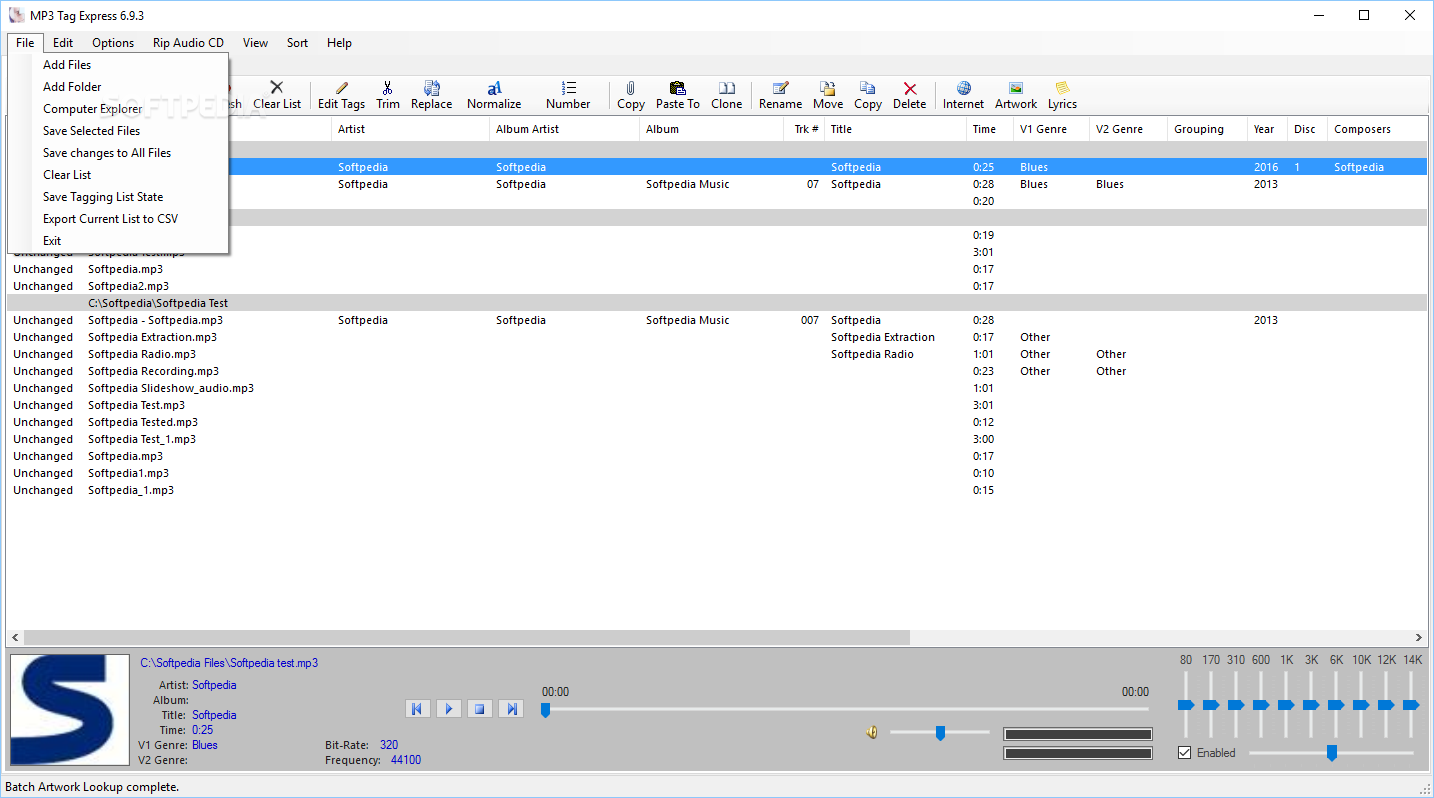This screenshot has width=1434, height=798.
Task: Click the Clear List toolbar icon
Action: click(x=277, y=95)
